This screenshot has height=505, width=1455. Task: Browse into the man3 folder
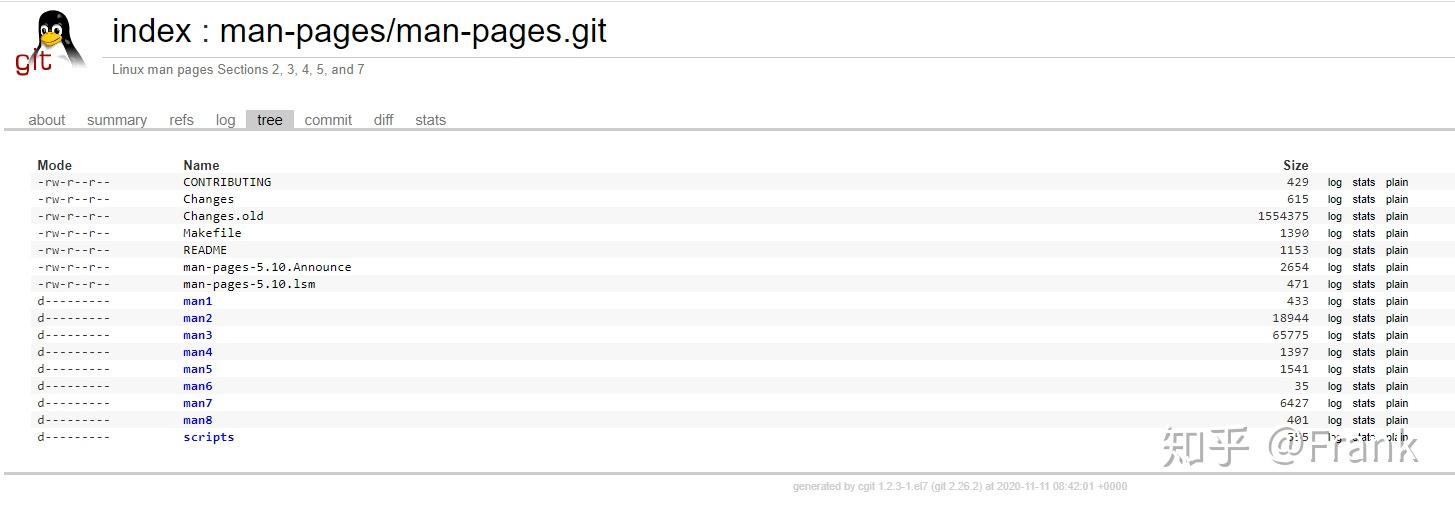click(x=198, y=335)
